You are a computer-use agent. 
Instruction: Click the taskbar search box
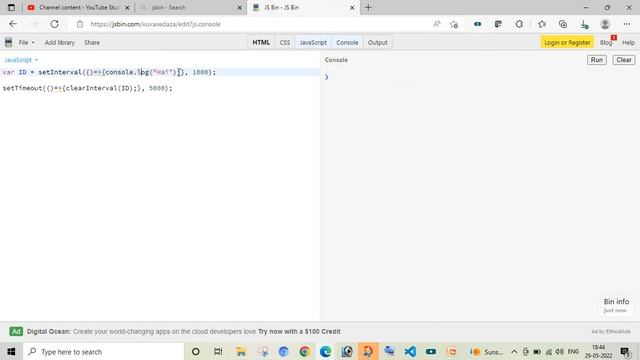click(x=104, y=351)
